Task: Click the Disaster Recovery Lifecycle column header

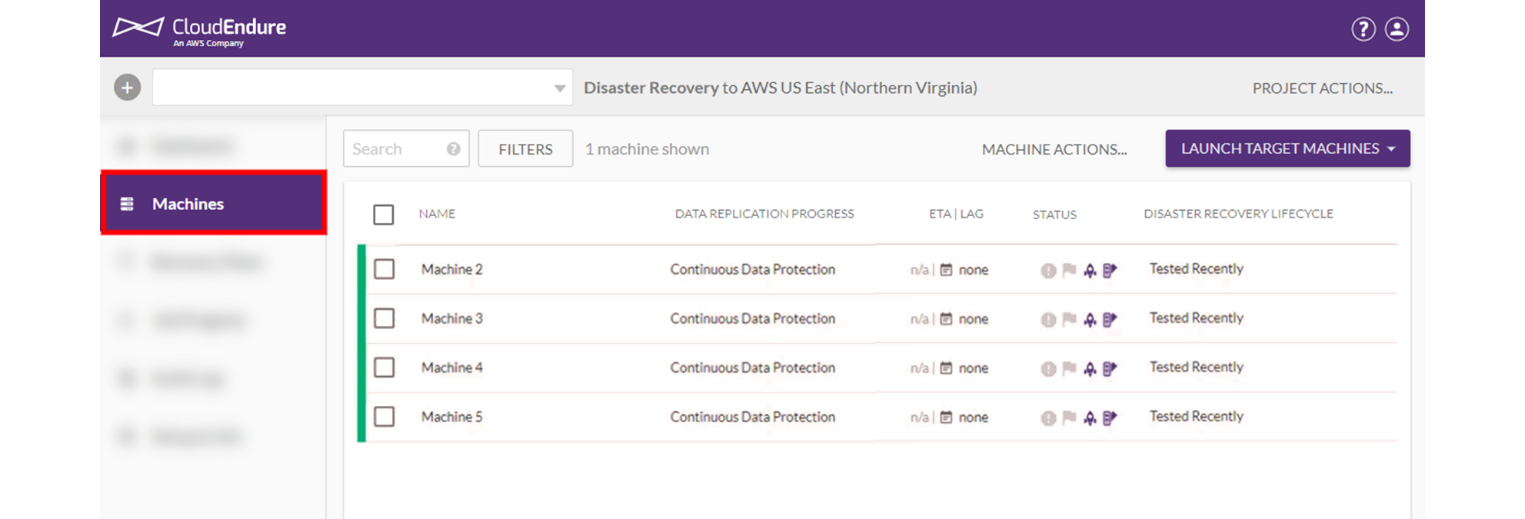Action: (x=1238, y=214)
